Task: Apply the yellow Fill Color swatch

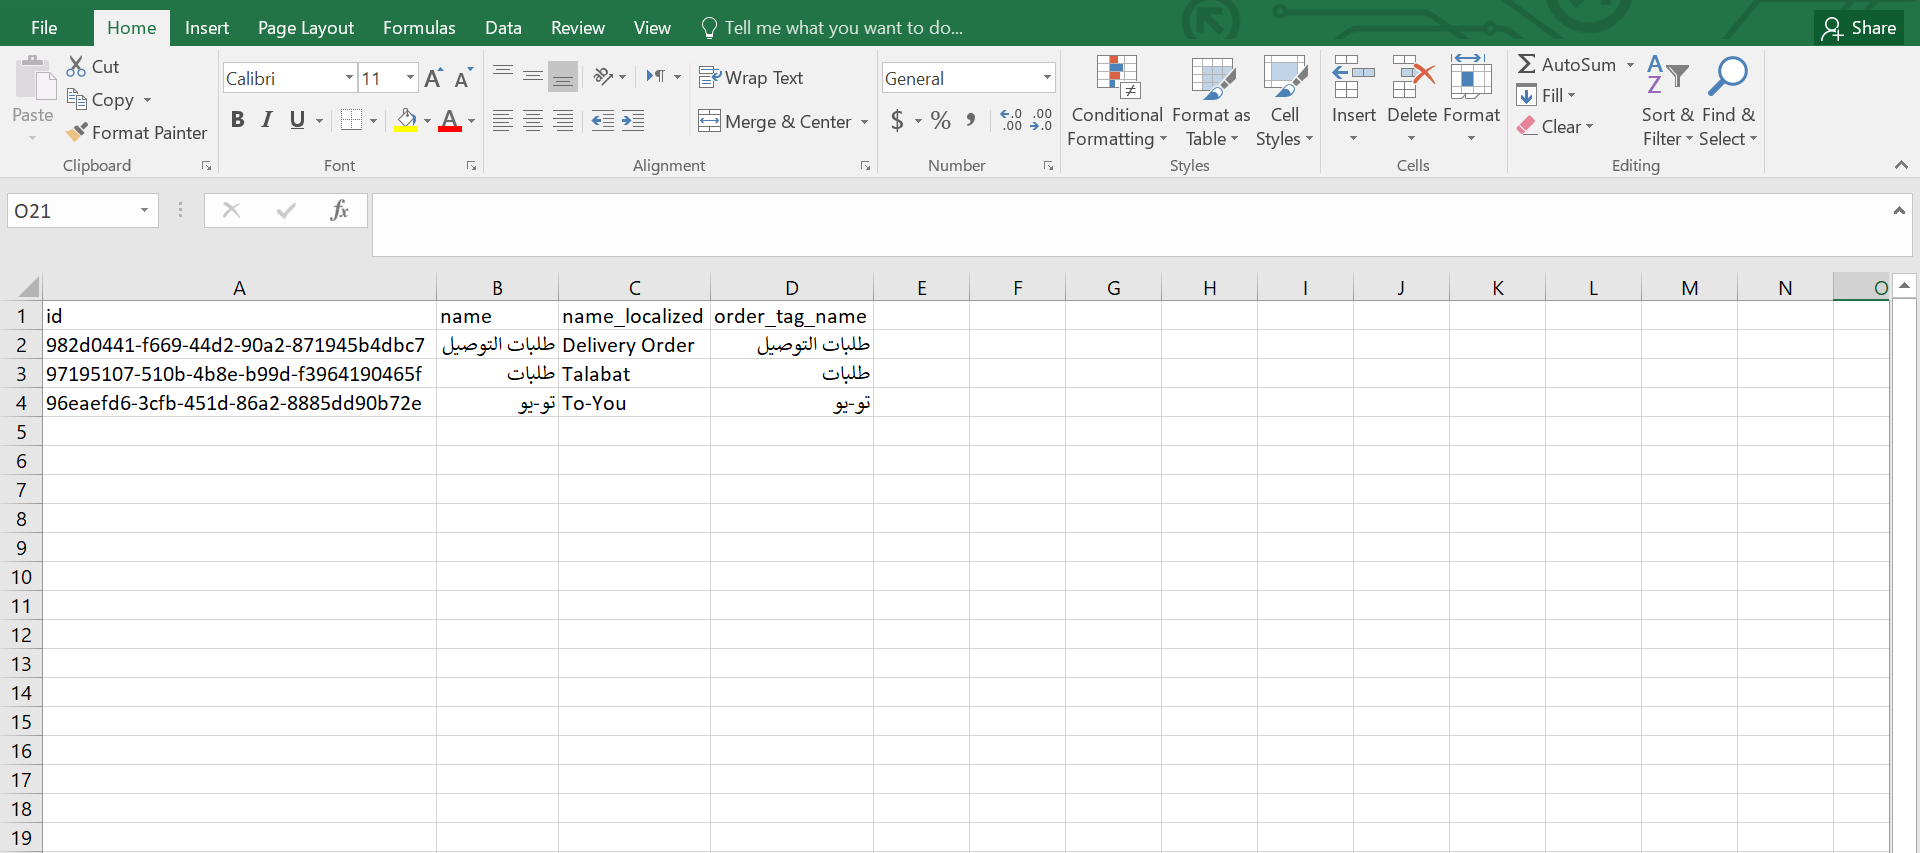Action: [x=406, y=121]
